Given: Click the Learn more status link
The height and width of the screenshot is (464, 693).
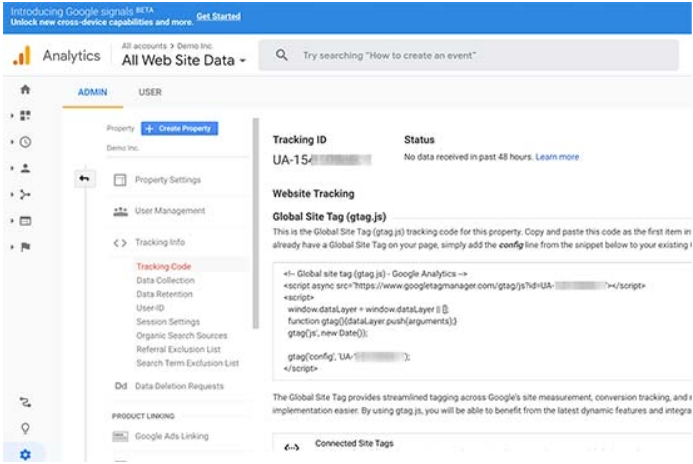Looking at the screenshot, I should 557,157.
